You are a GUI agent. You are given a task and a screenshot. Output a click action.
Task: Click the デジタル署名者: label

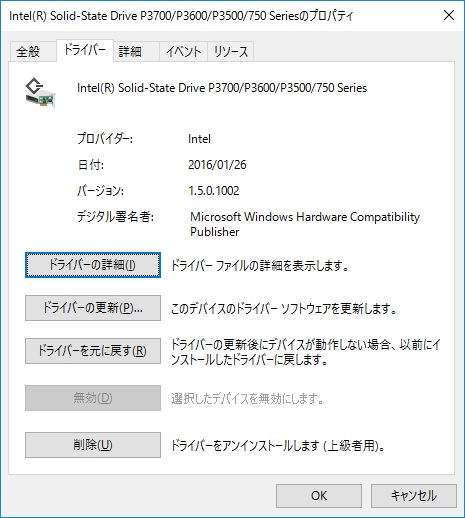pyautogui.click(x=116, y=217)
